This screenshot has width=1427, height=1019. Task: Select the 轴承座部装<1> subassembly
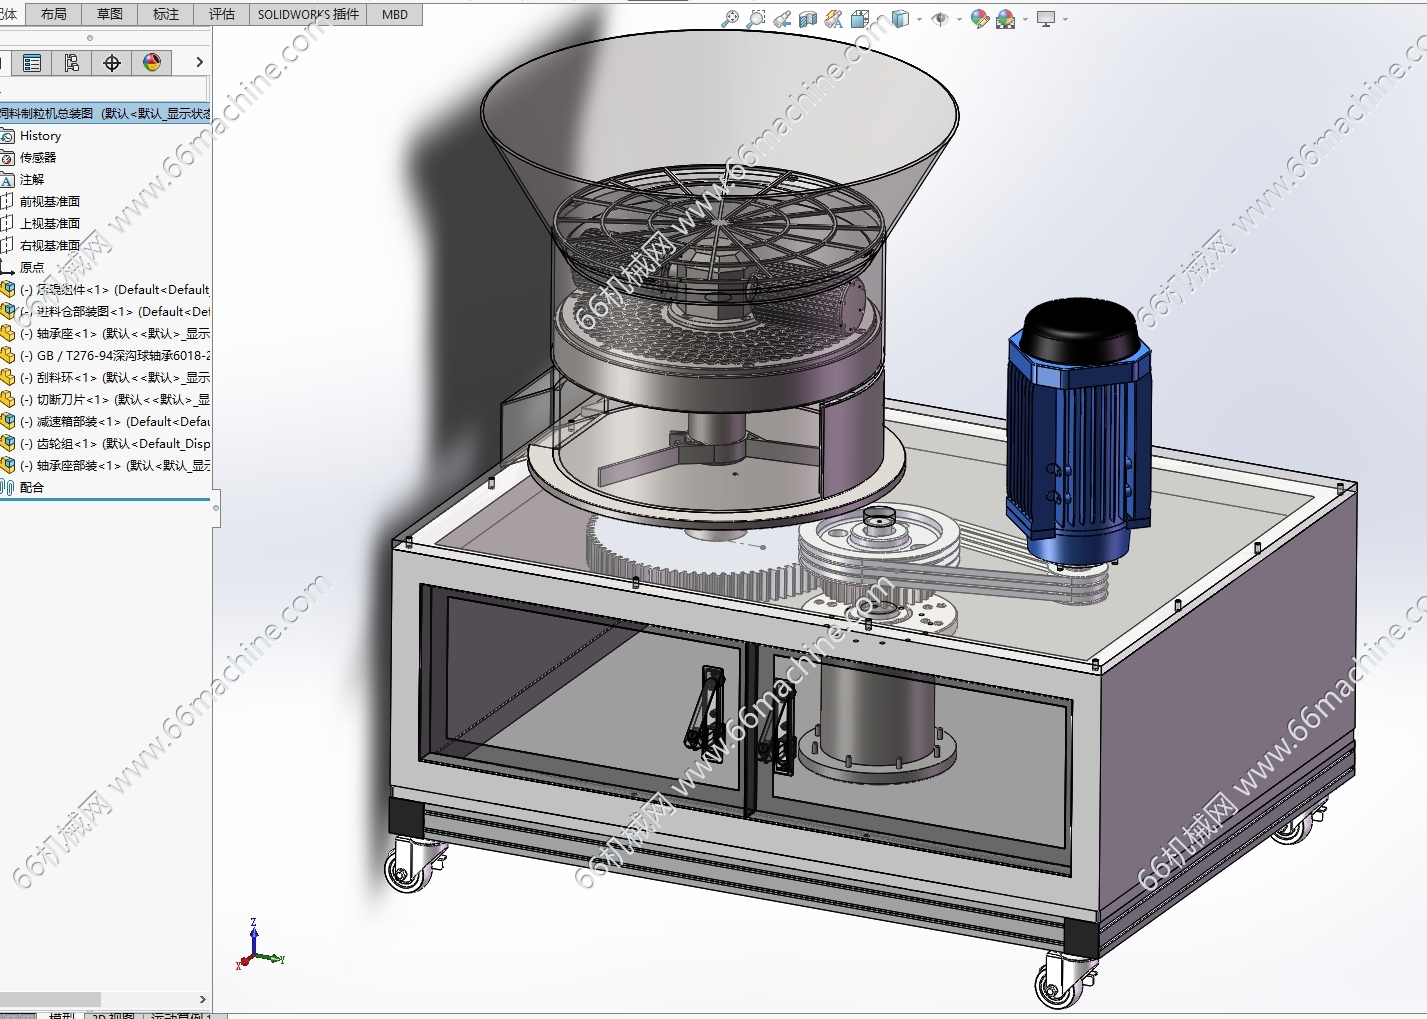[x=115, y=466]
